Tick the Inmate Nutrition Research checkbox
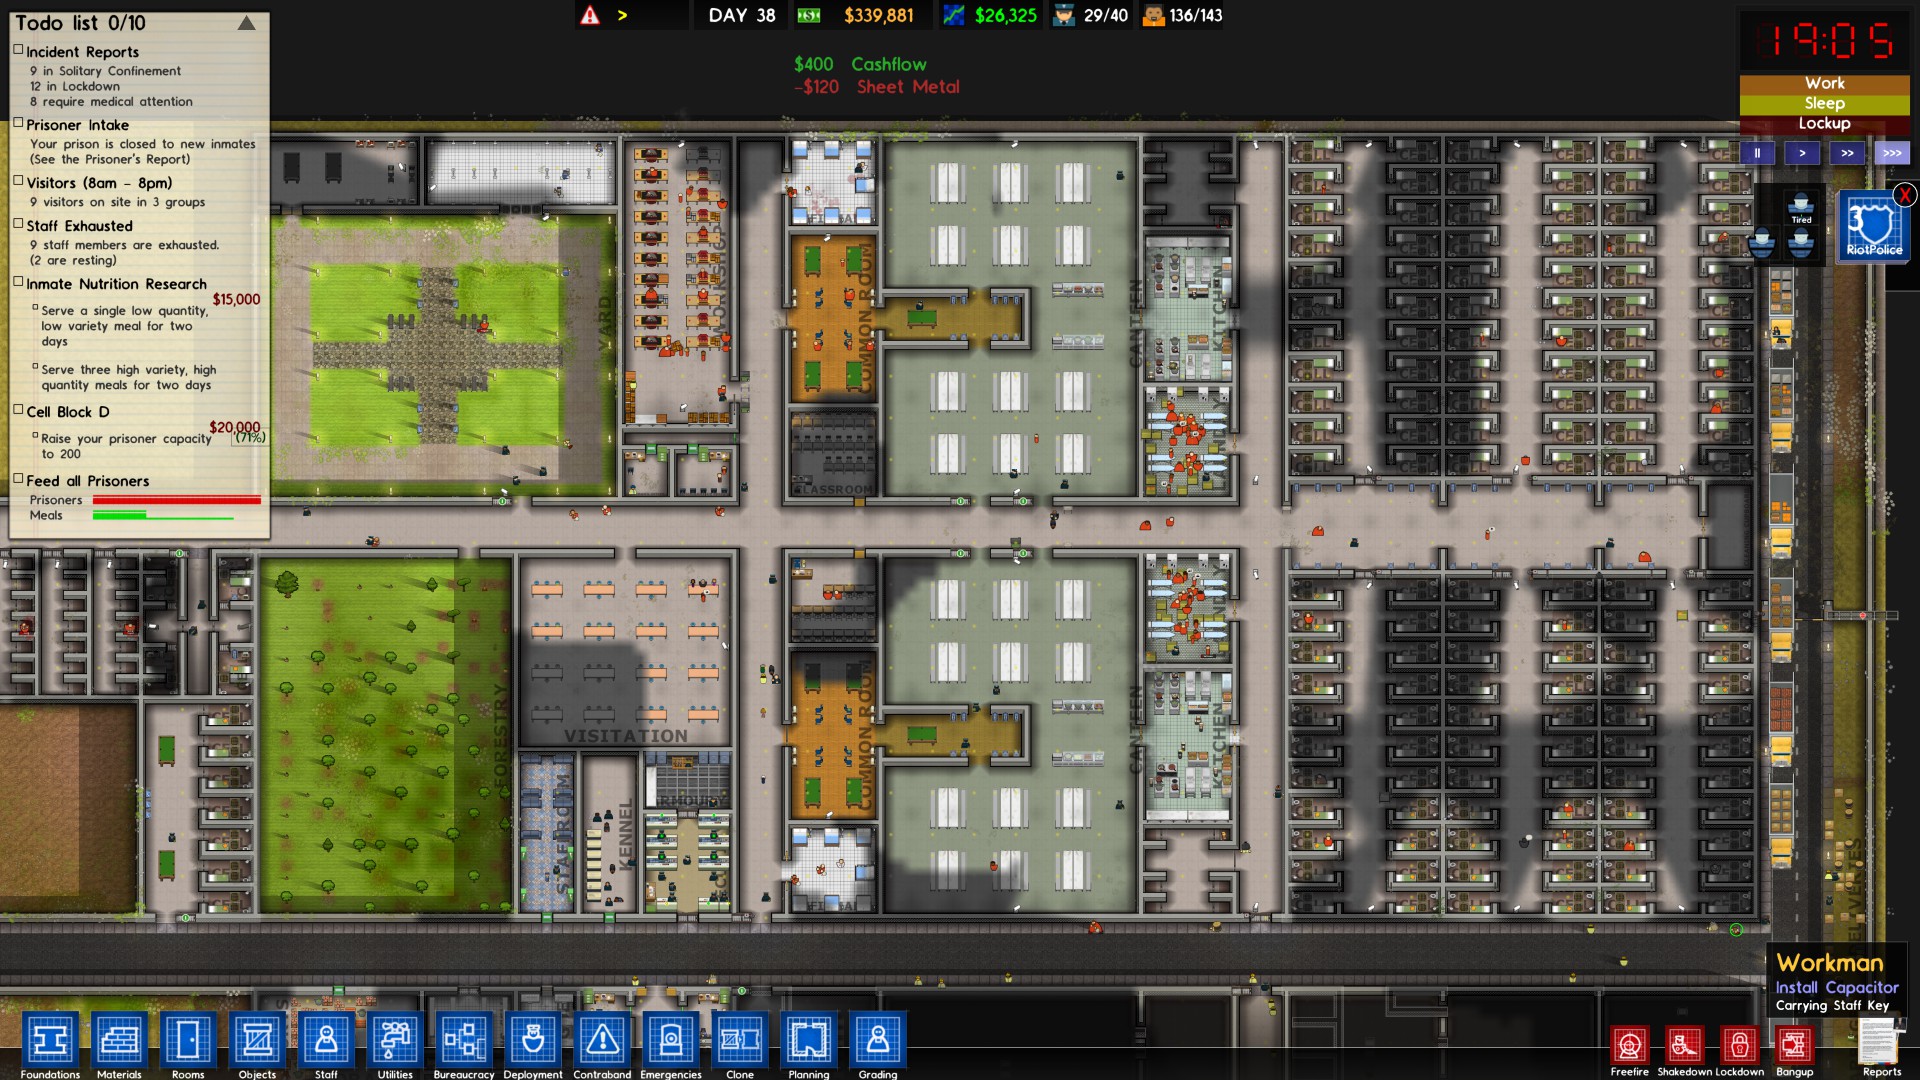The height and width of the screenshot is (1080, 1920). [18, 281]
